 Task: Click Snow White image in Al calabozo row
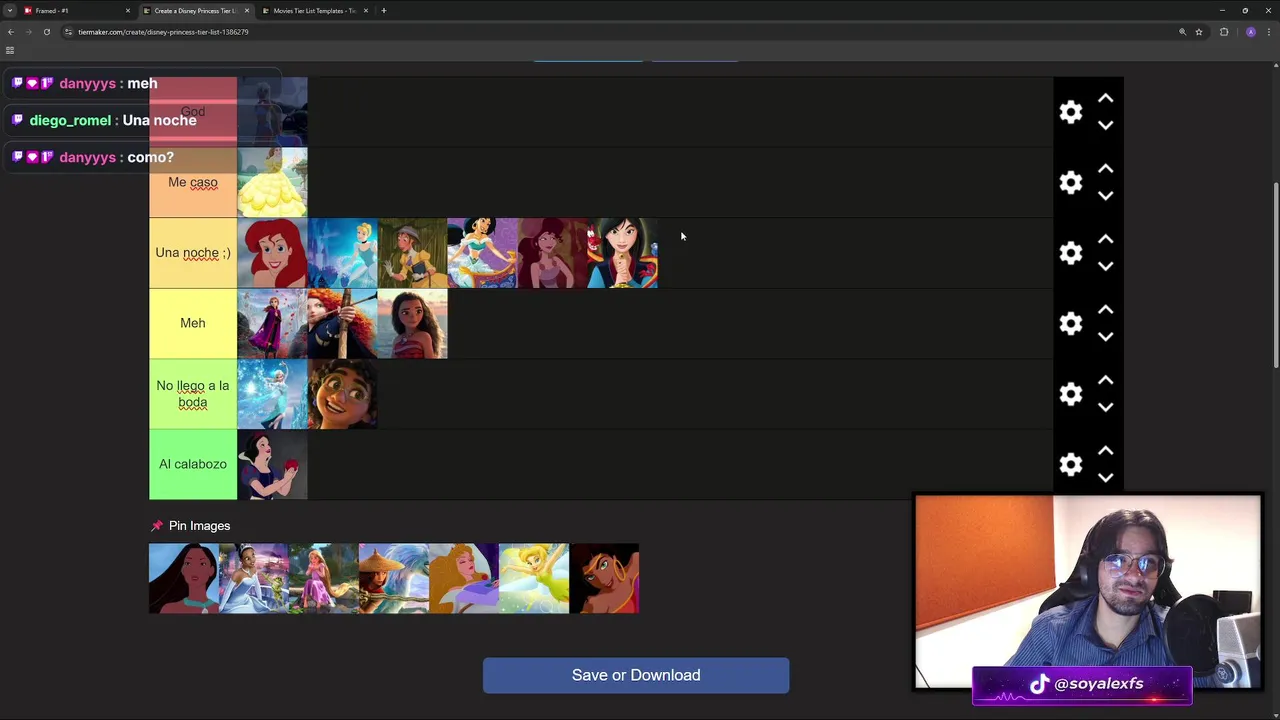point(272,464)
